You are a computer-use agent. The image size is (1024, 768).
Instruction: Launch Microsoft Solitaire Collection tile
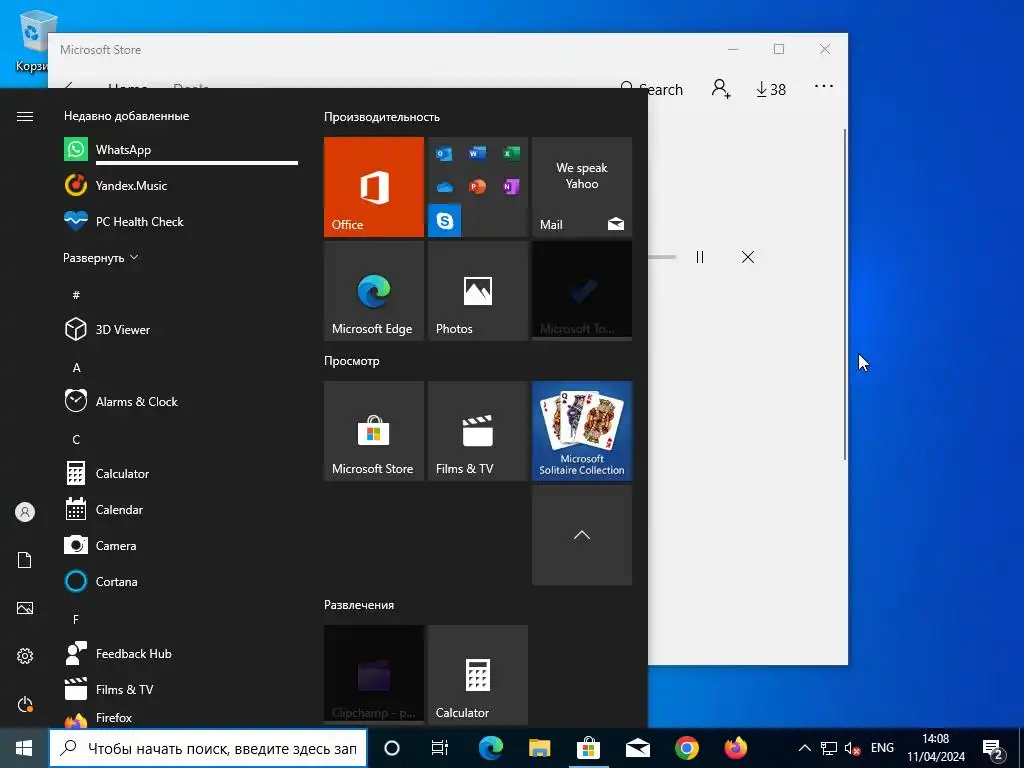(582, 431)
